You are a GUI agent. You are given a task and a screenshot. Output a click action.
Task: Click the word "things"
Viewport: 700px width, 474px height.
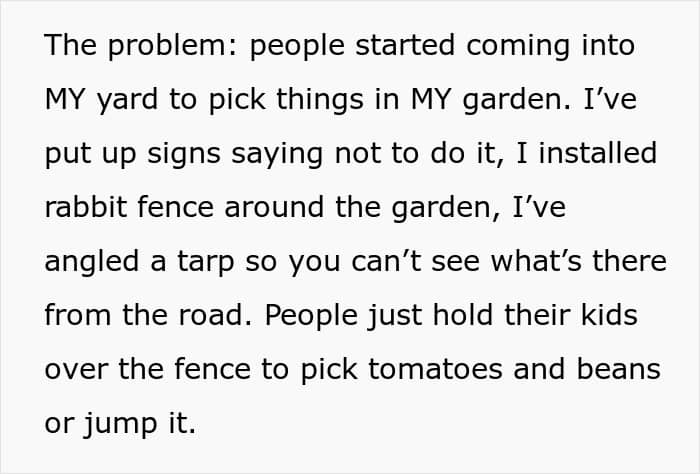[x=320, y=100]
